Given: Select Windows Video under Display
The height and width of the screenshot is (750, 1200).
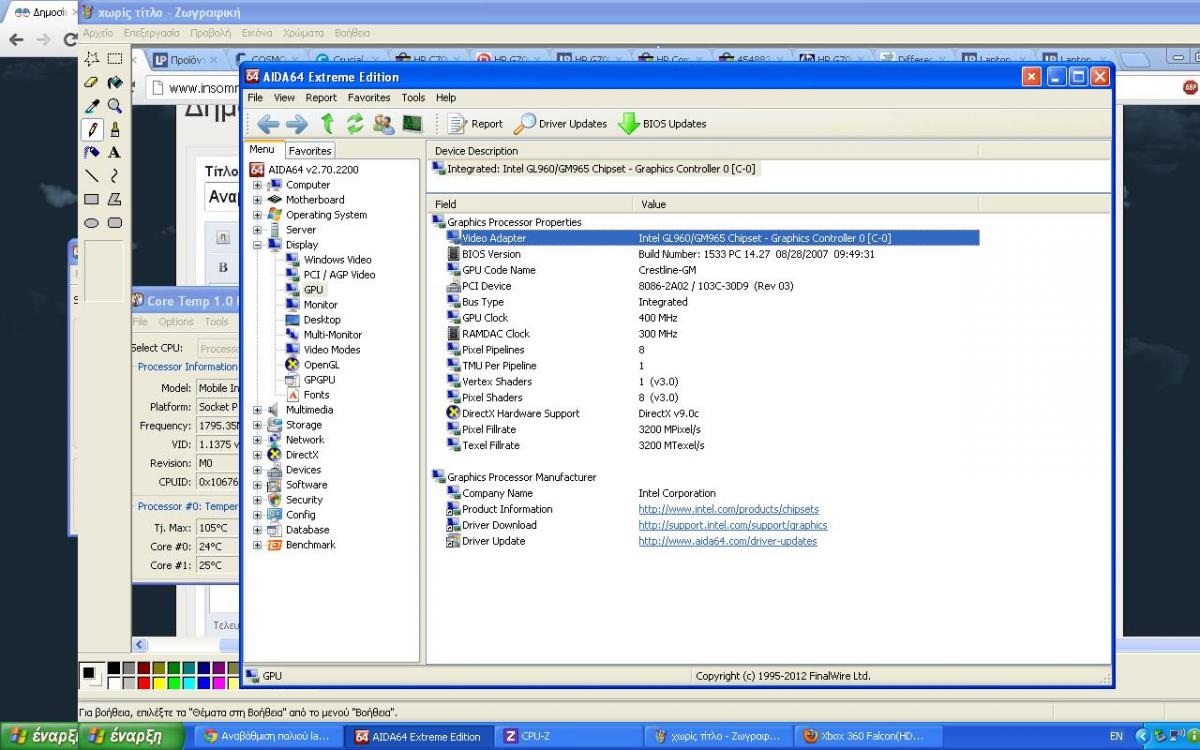Looking at the screenshot, I should coord(337,260).
